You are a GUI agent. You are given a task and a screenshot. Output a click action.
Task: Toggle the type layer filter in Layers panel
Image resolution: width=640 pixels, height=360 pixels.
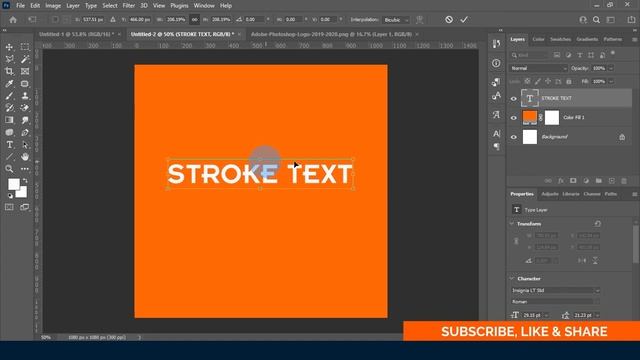coord(580,55)
